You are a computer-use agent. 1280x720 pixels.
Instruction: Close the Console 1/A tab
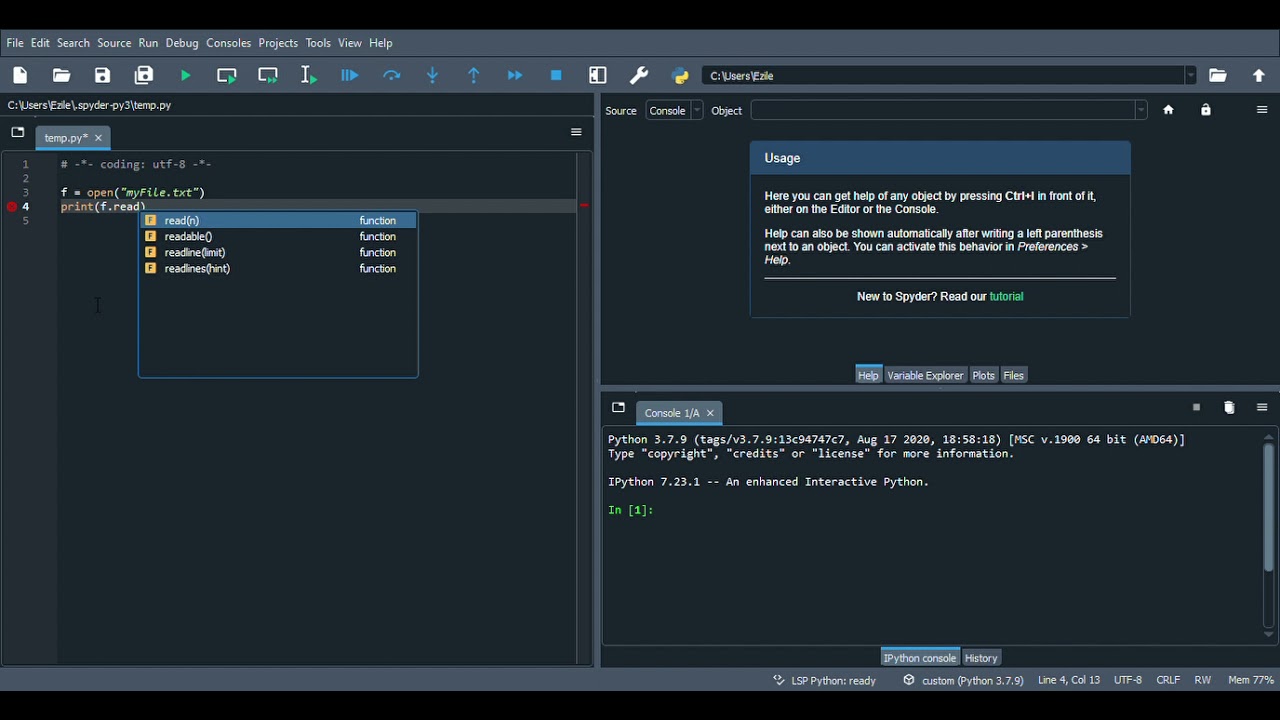pyautogui.click(x=710, y=413)
